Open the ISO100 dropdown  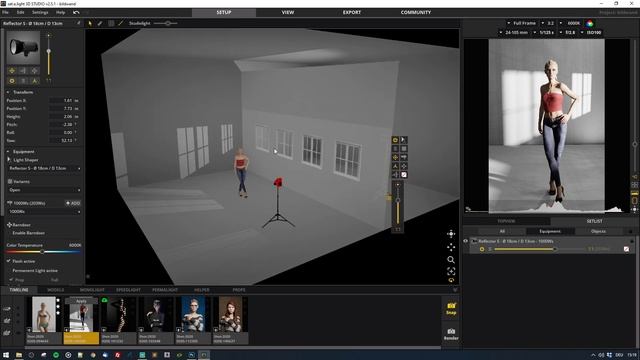591,32
